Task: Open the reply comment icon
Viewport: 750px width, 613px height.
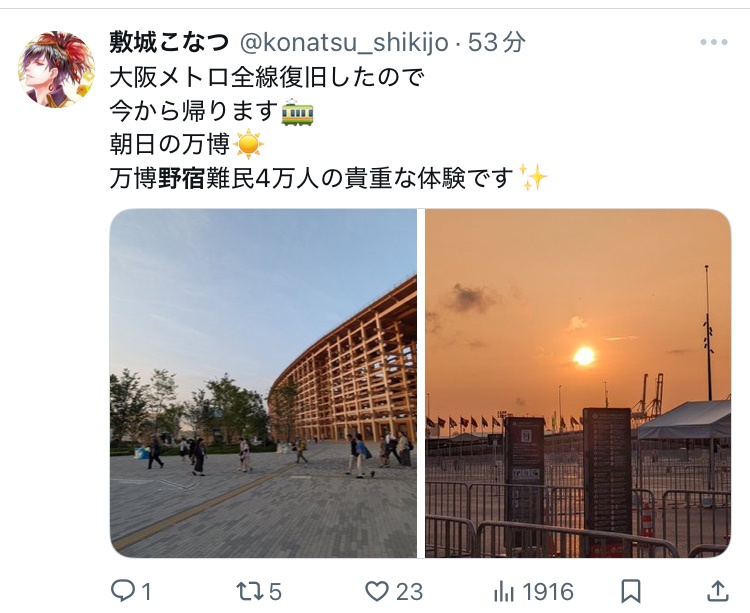Action: tap(123, 591)
